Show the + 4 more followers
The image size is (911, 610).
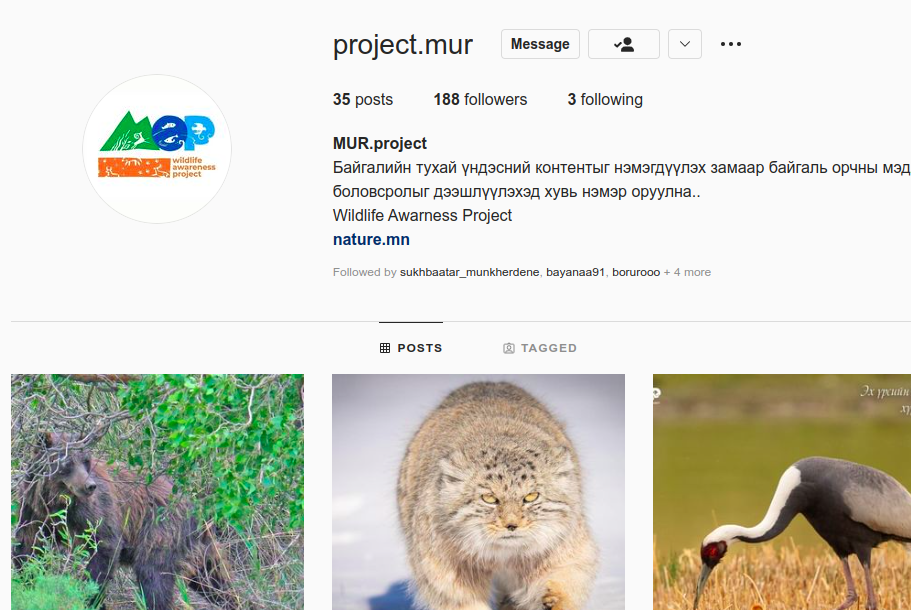pyautogui.click(x=687, y=272)
